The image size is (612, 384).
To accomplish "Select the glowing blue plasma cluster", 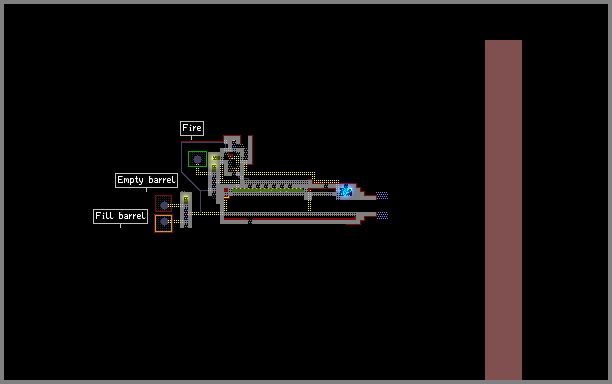I will pos(345,191).
